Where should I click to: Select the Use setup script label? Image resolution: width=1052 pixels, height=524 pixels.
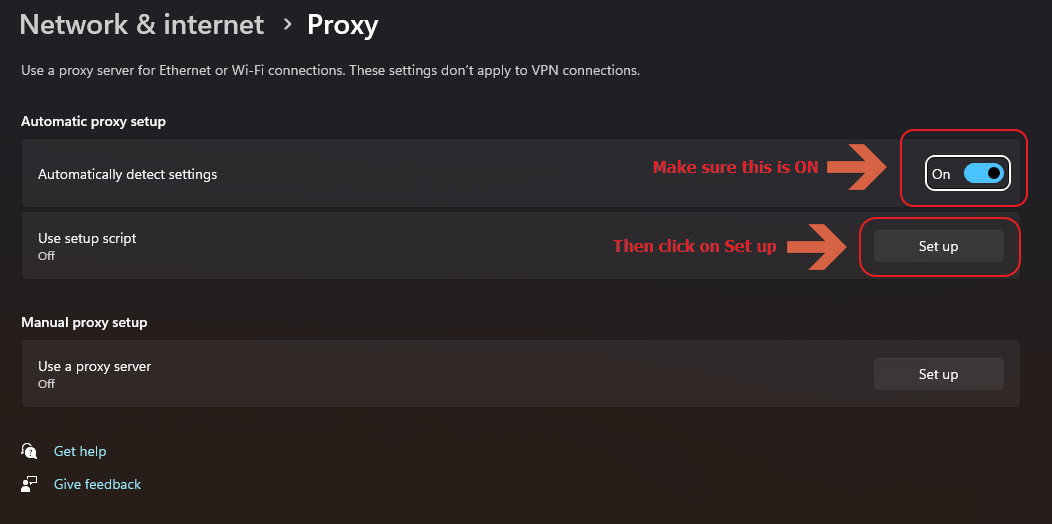point(87,239)
